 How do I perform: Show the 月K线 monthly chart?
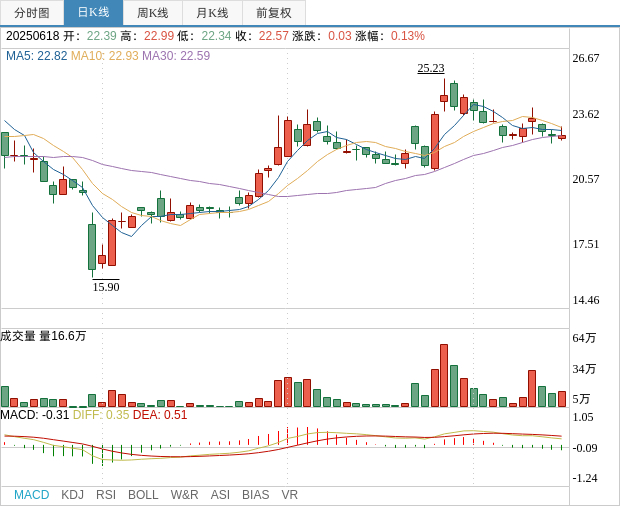point(212,13)
